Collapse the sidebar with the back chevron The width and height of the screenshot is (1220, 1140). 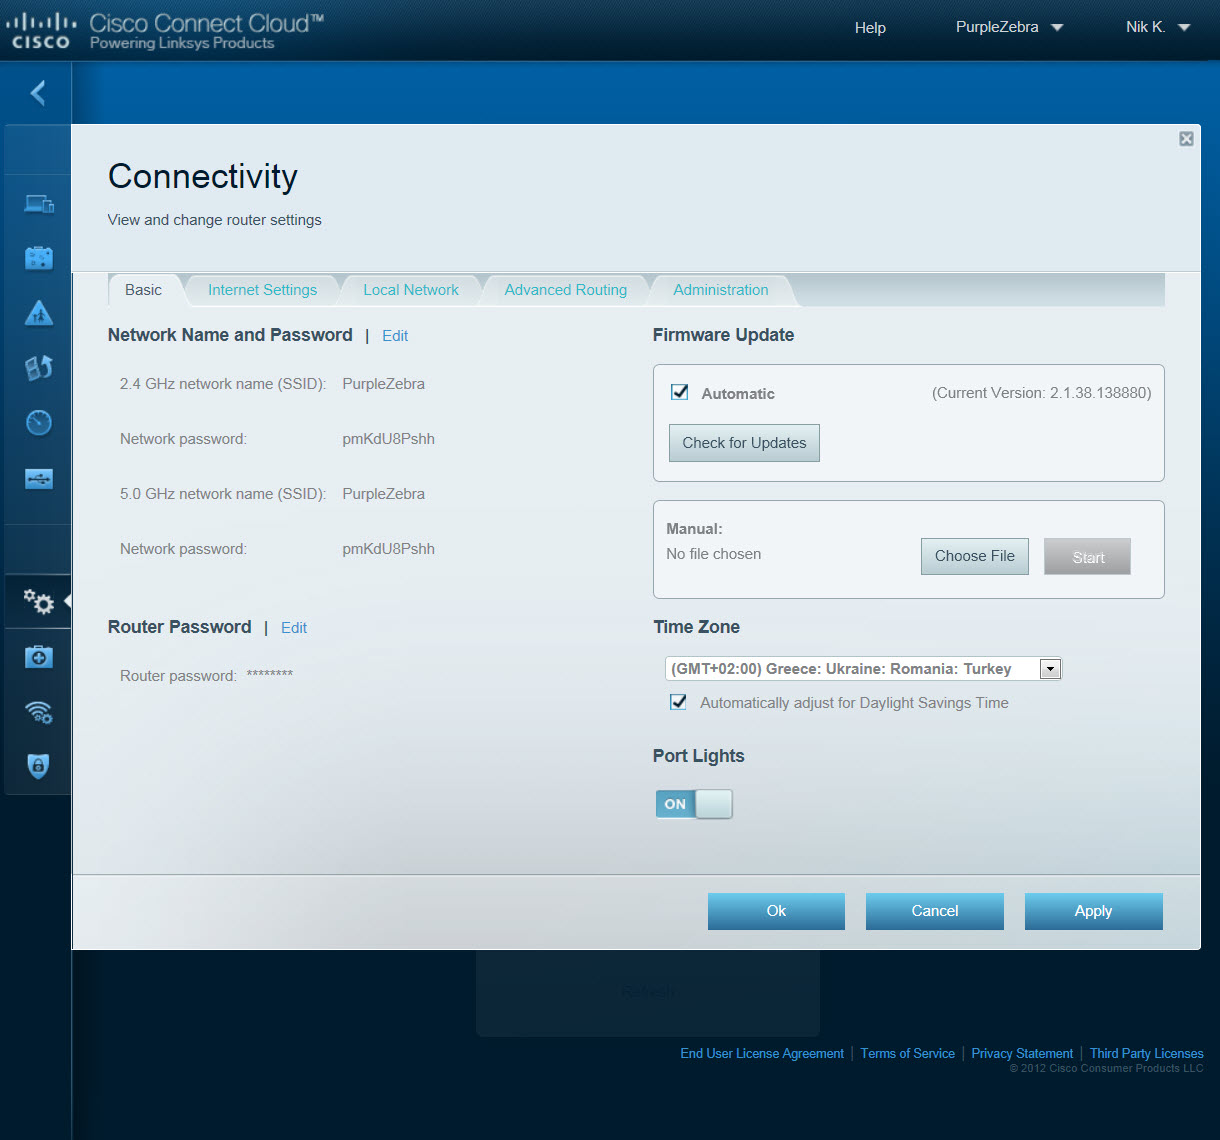(x=38, y=93)
